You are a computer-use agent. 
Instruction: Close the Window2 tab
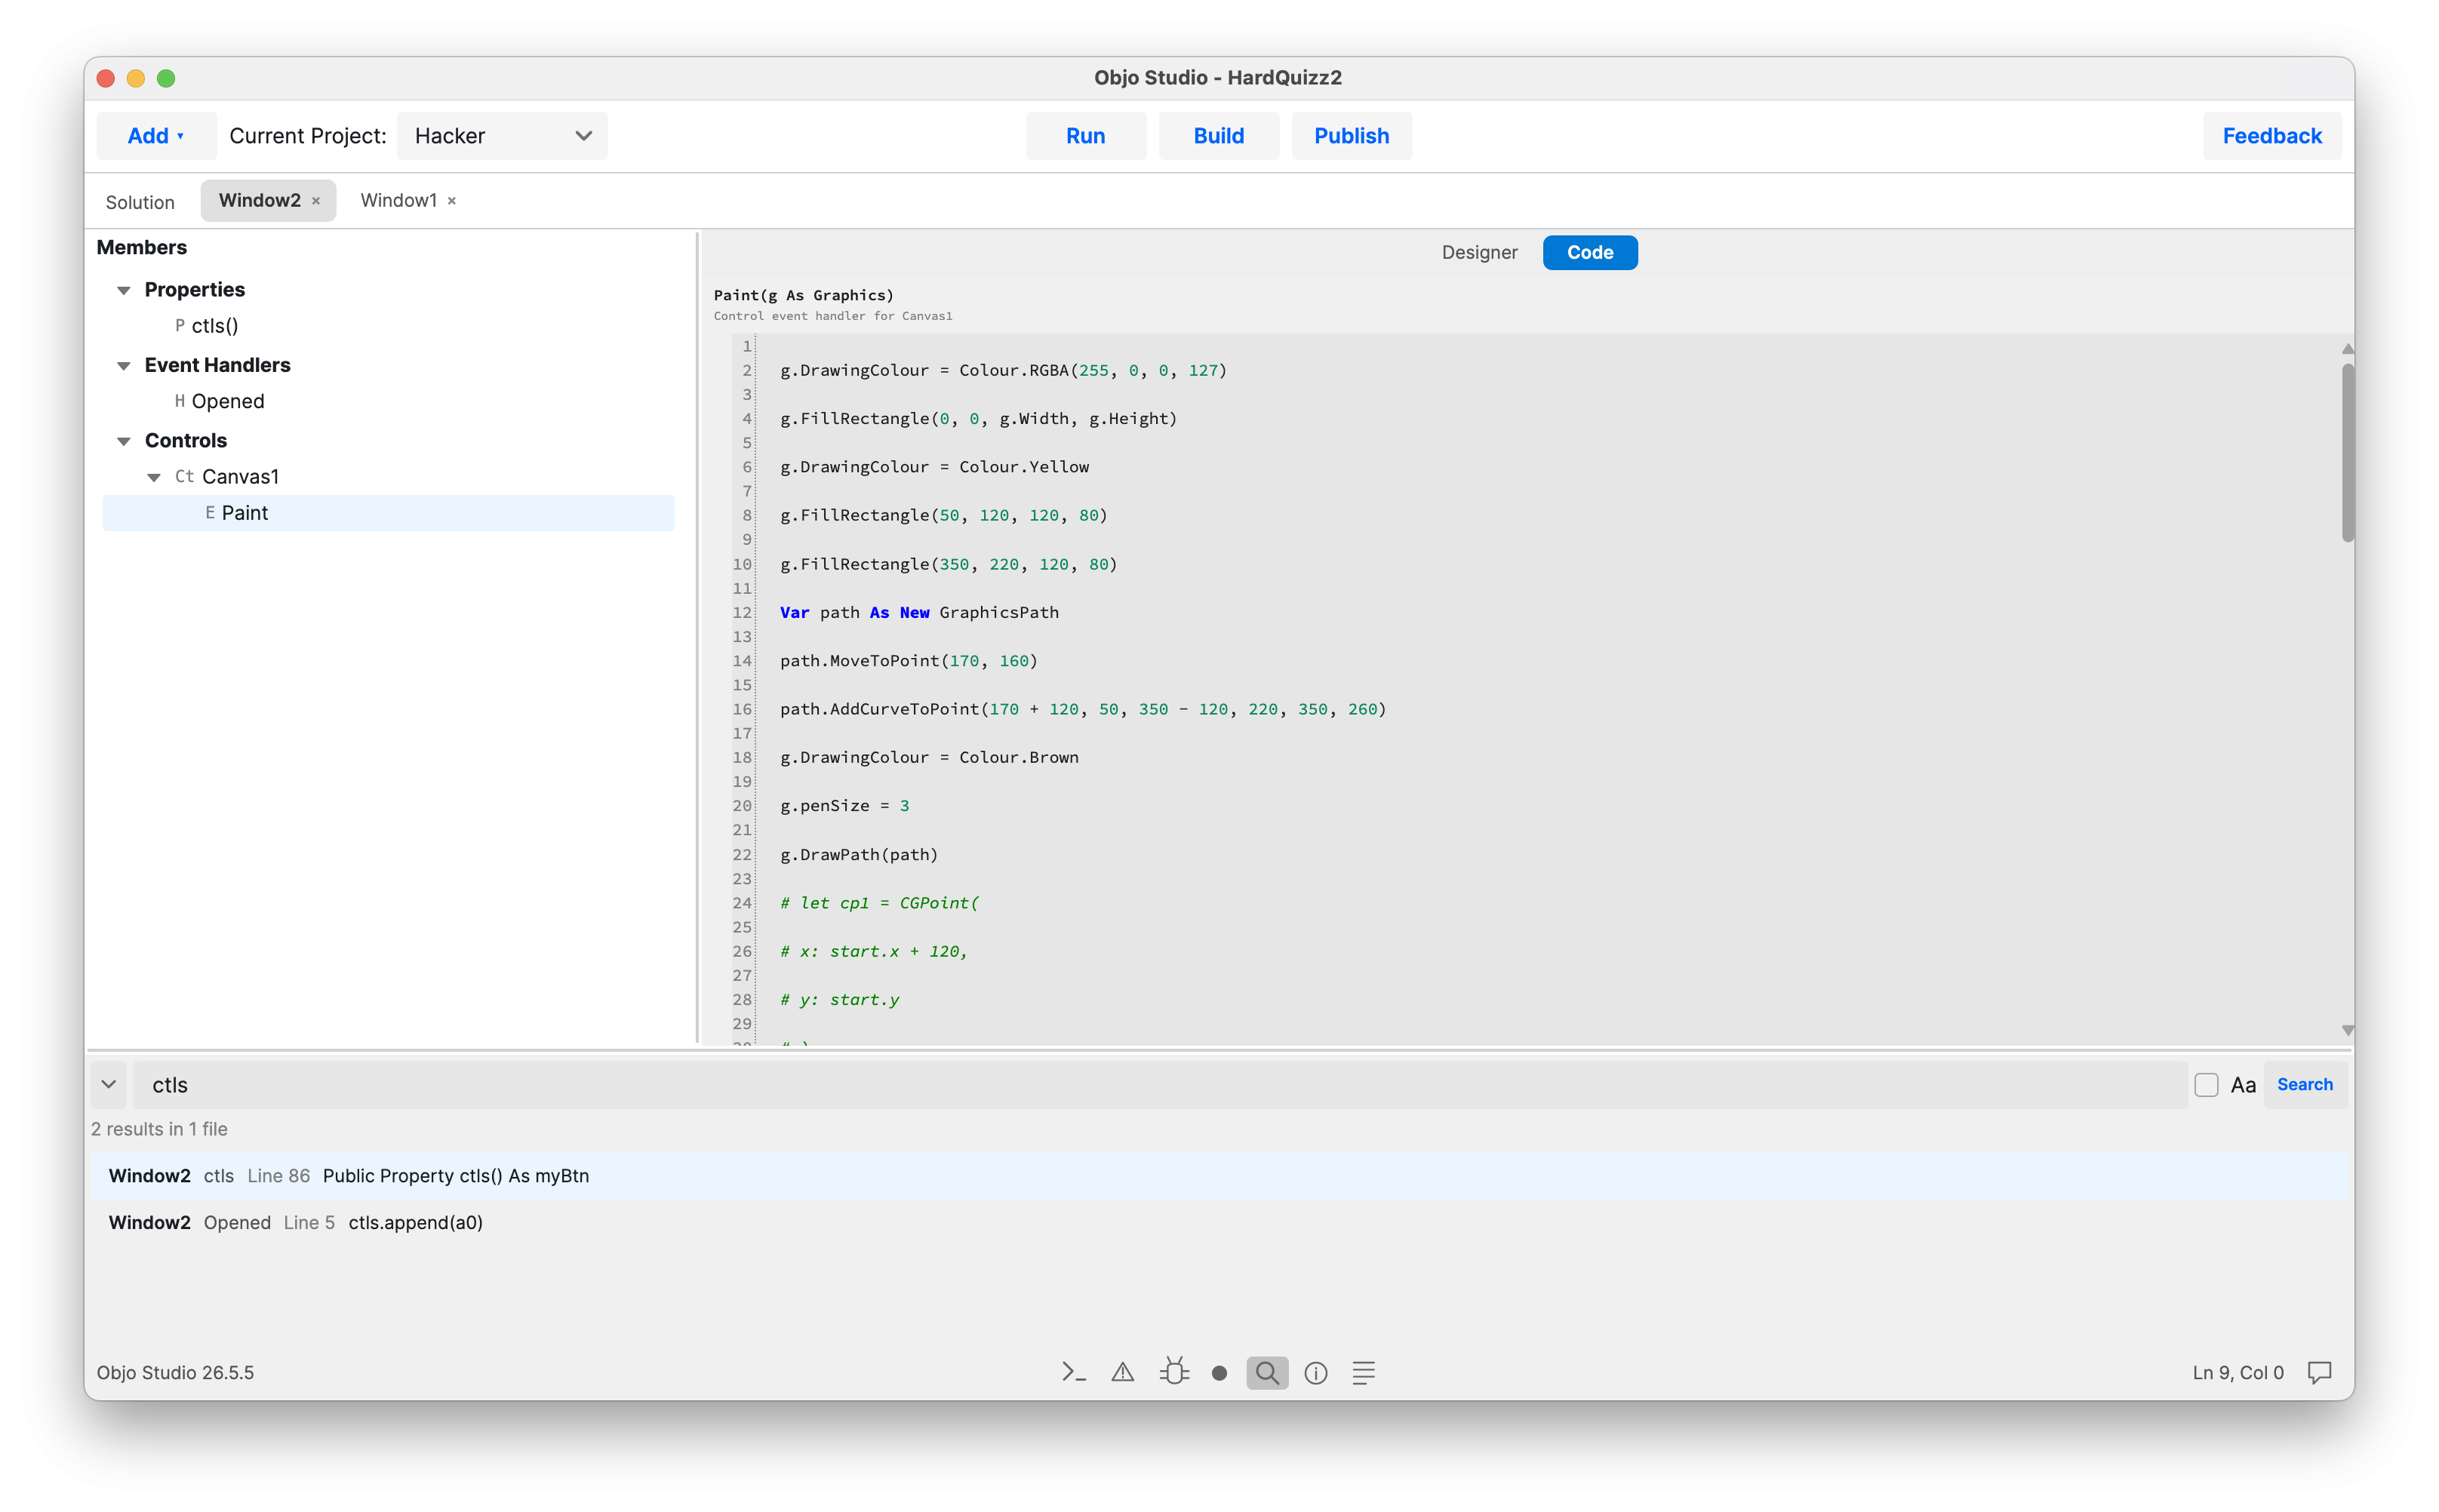[316, 201]
